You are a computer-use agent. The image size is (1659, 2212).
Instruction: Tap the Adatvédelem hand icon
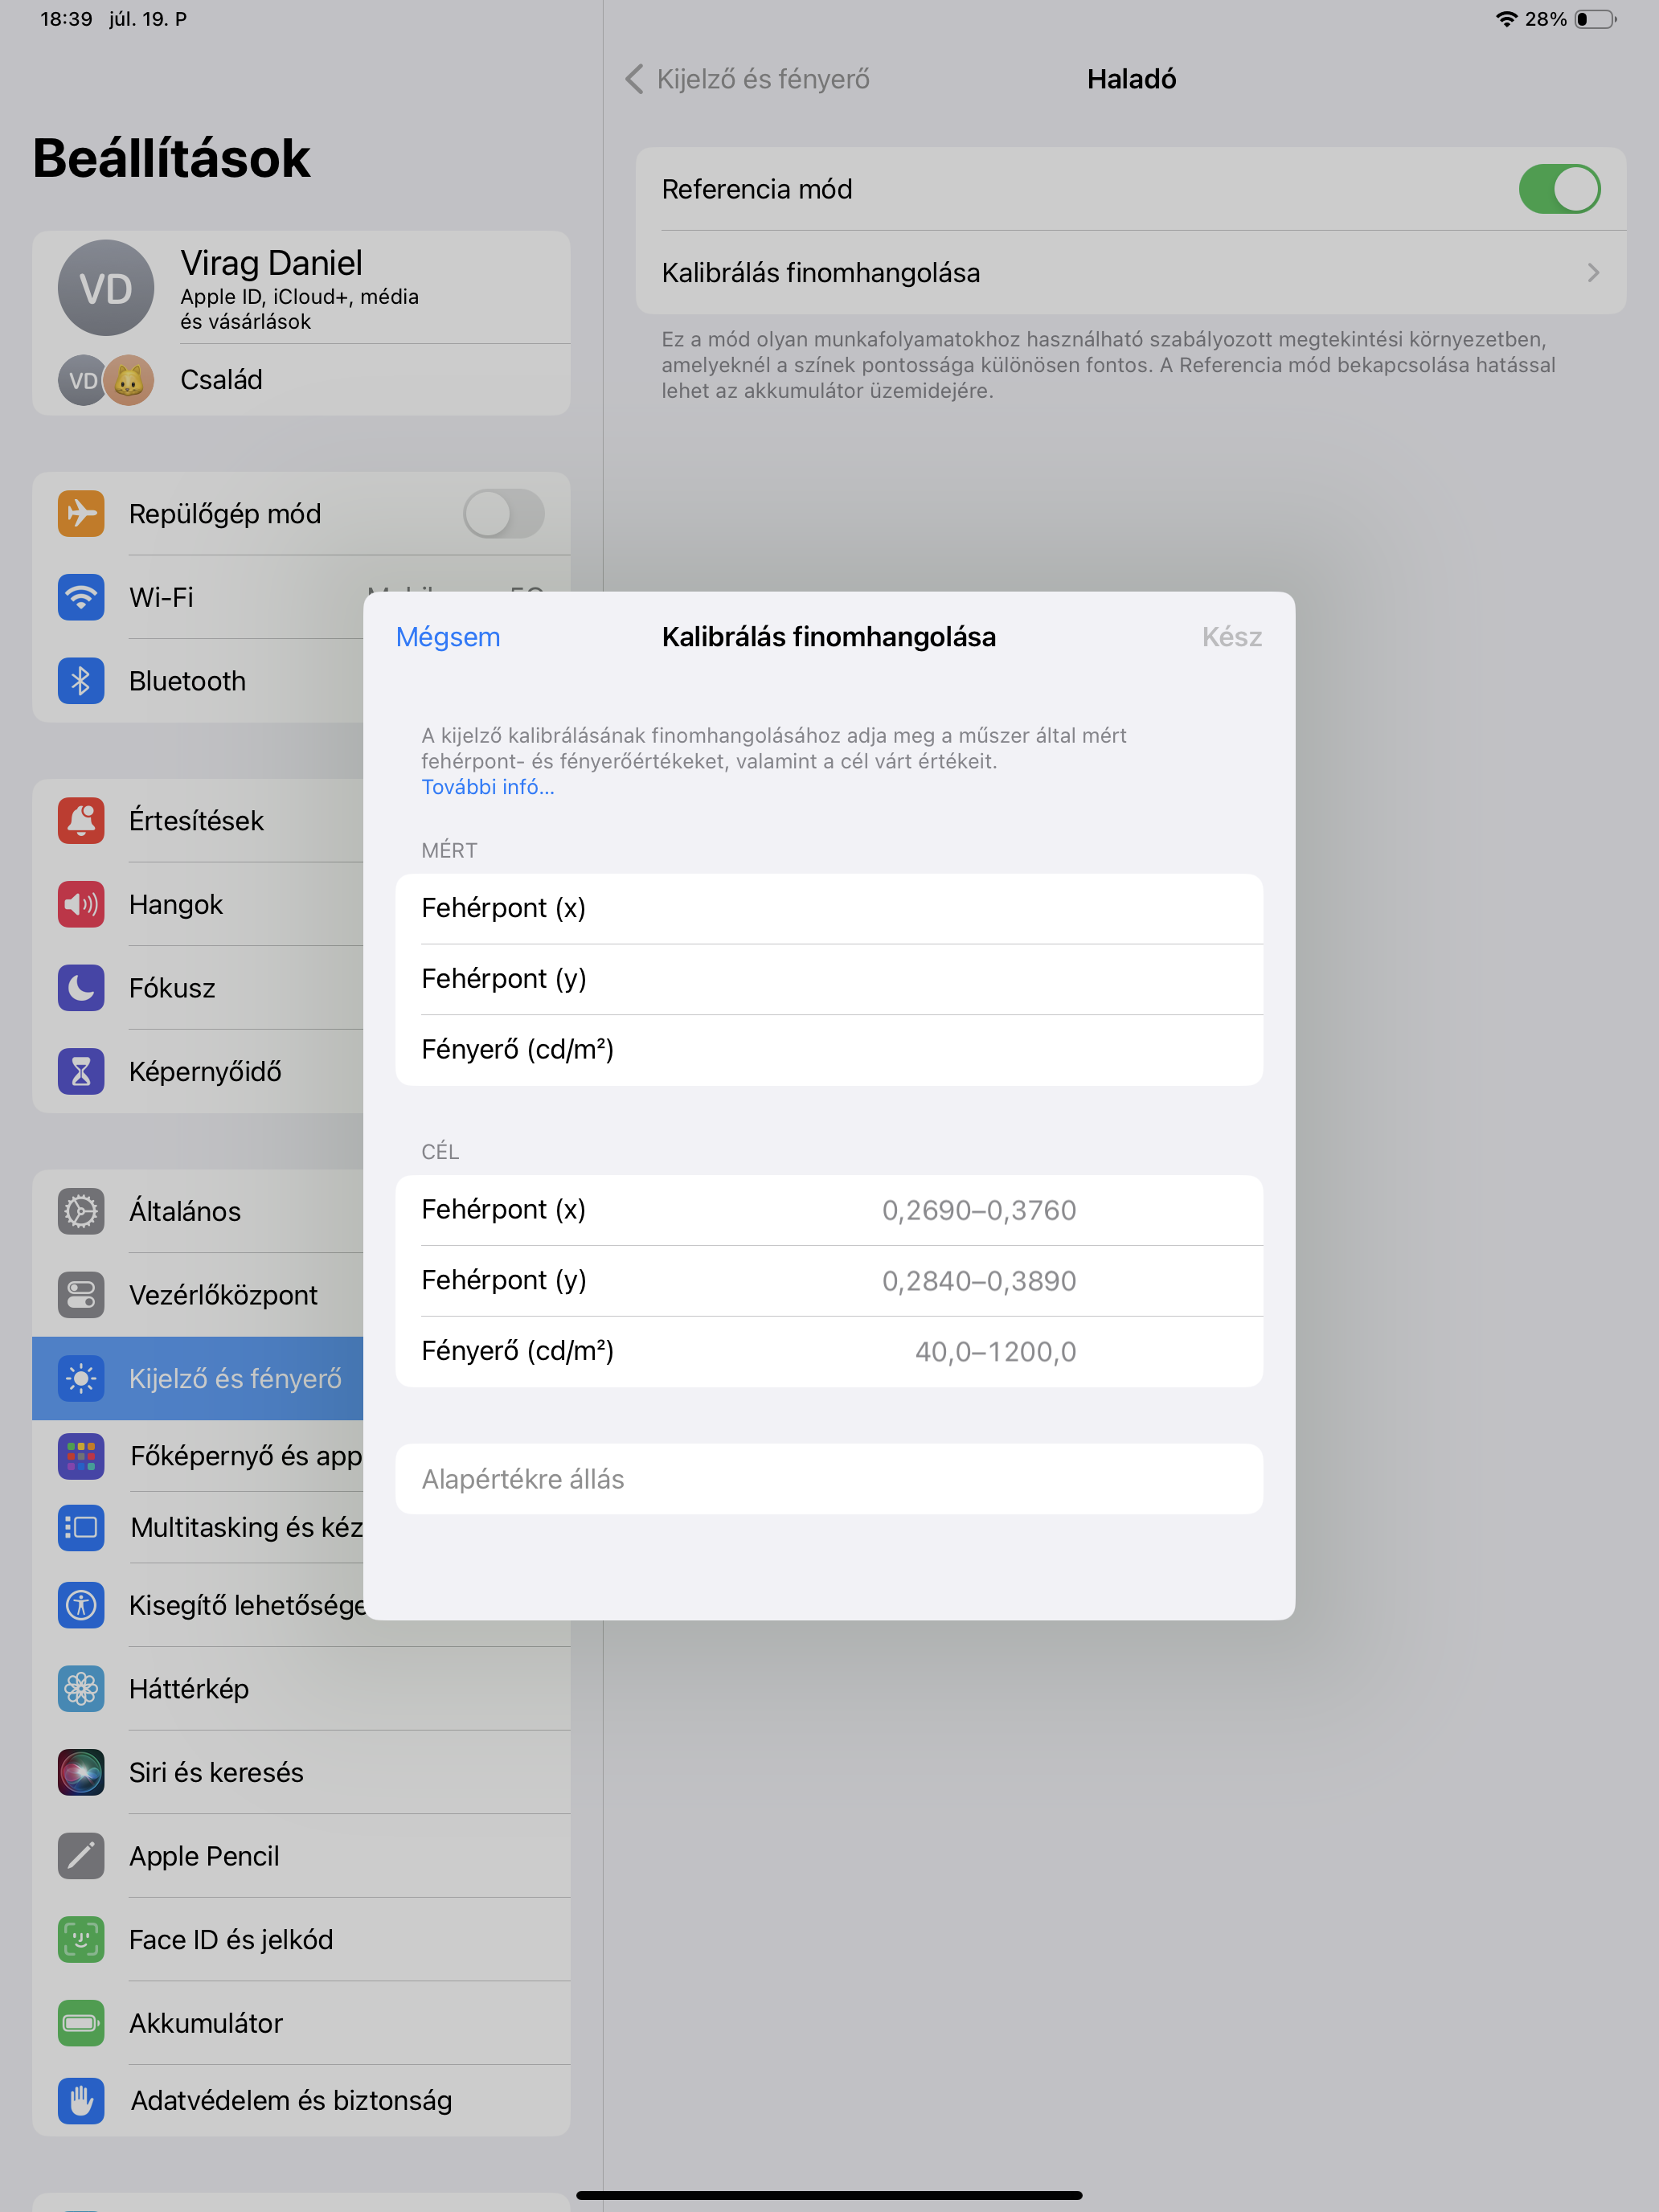[x=81, y=2100]
